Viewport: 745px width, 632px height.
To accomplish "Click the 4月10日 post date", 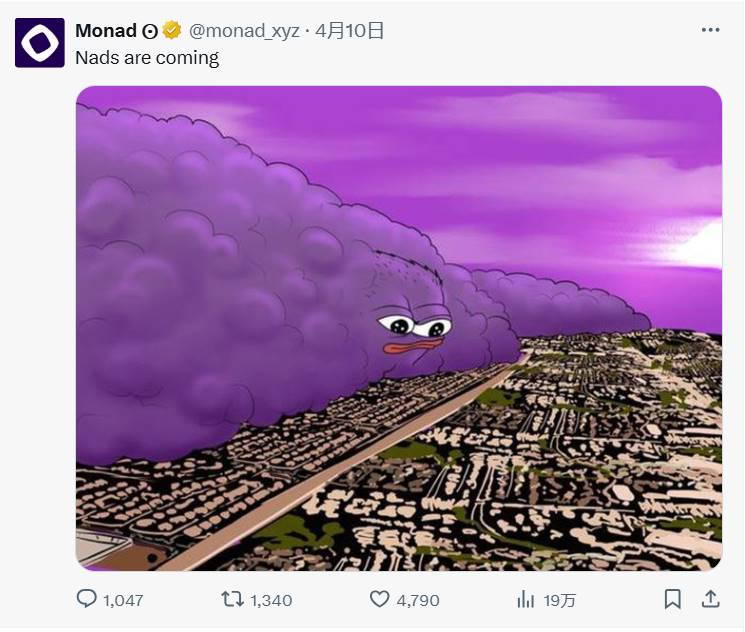I will (x=349, y=31).
